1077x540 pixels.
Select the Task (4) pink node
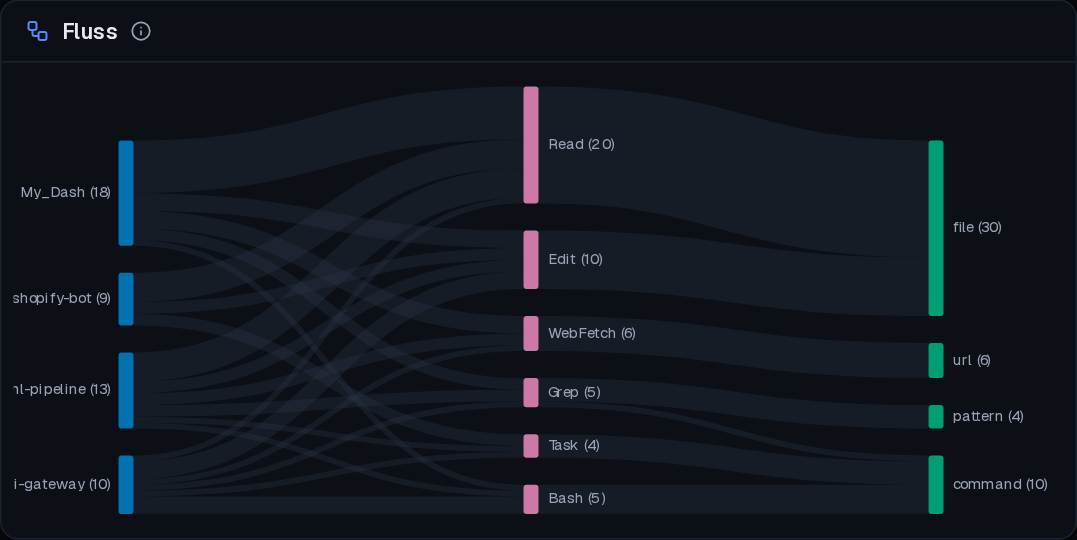pyautogui.click(x=531, y=446)
